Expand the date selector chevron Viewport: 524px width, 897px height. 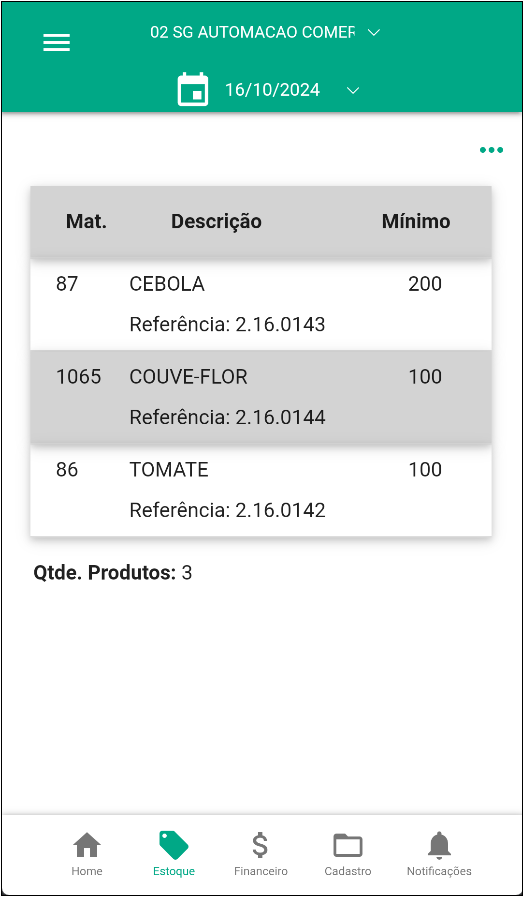click(354, 90)
